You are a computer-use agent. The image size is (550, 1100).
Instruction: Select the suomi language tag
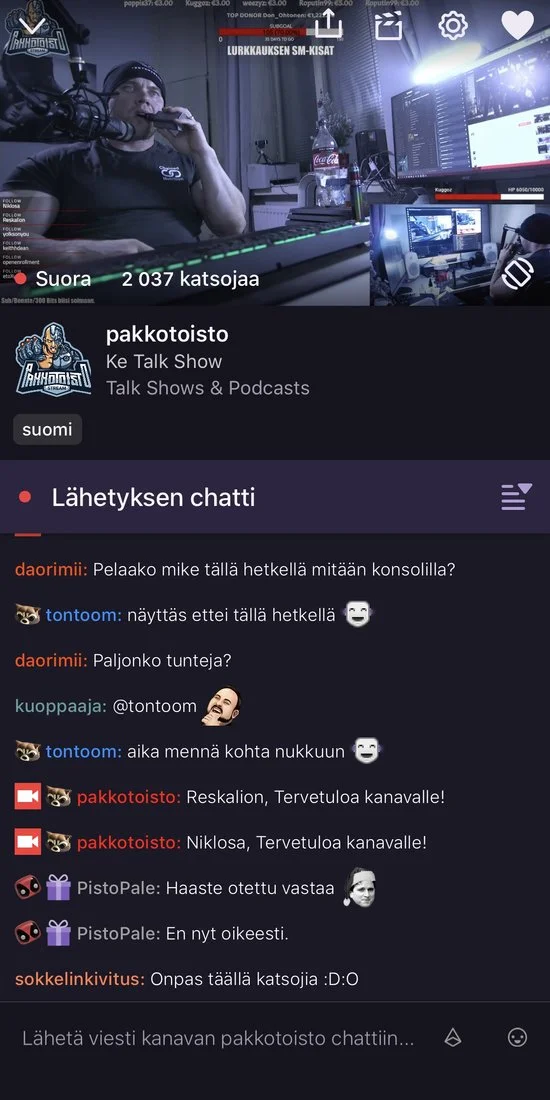[x=48, y=429]
